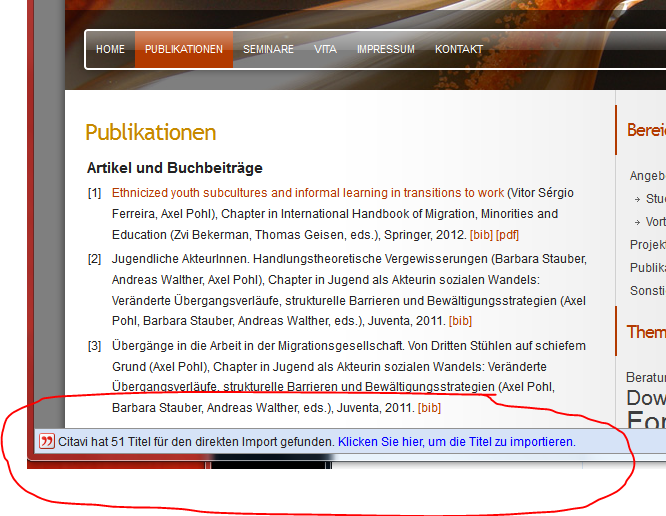This screenshot has width=666, height=516.
Task: Click the [bib] link for entry 3
Action: [x=428, y=408]
